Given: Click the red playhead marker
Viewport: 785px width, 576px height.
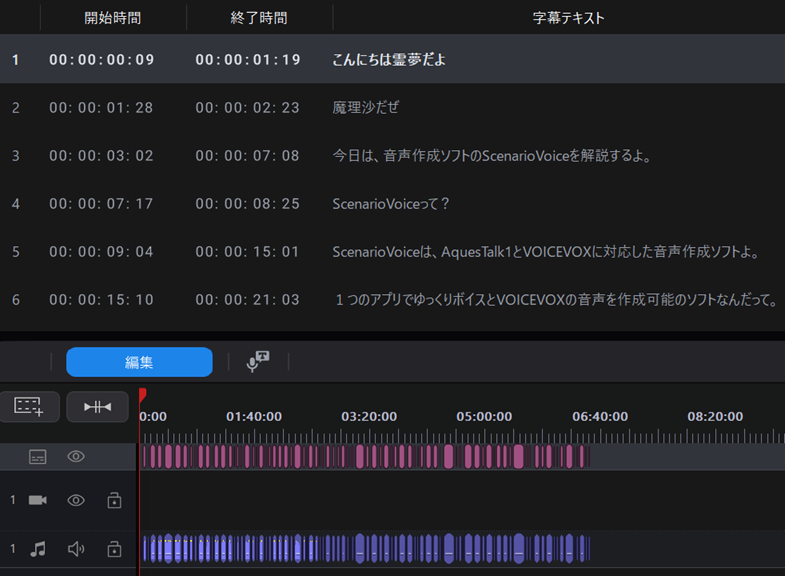Looking at the screenshot, I should point(142,395).
